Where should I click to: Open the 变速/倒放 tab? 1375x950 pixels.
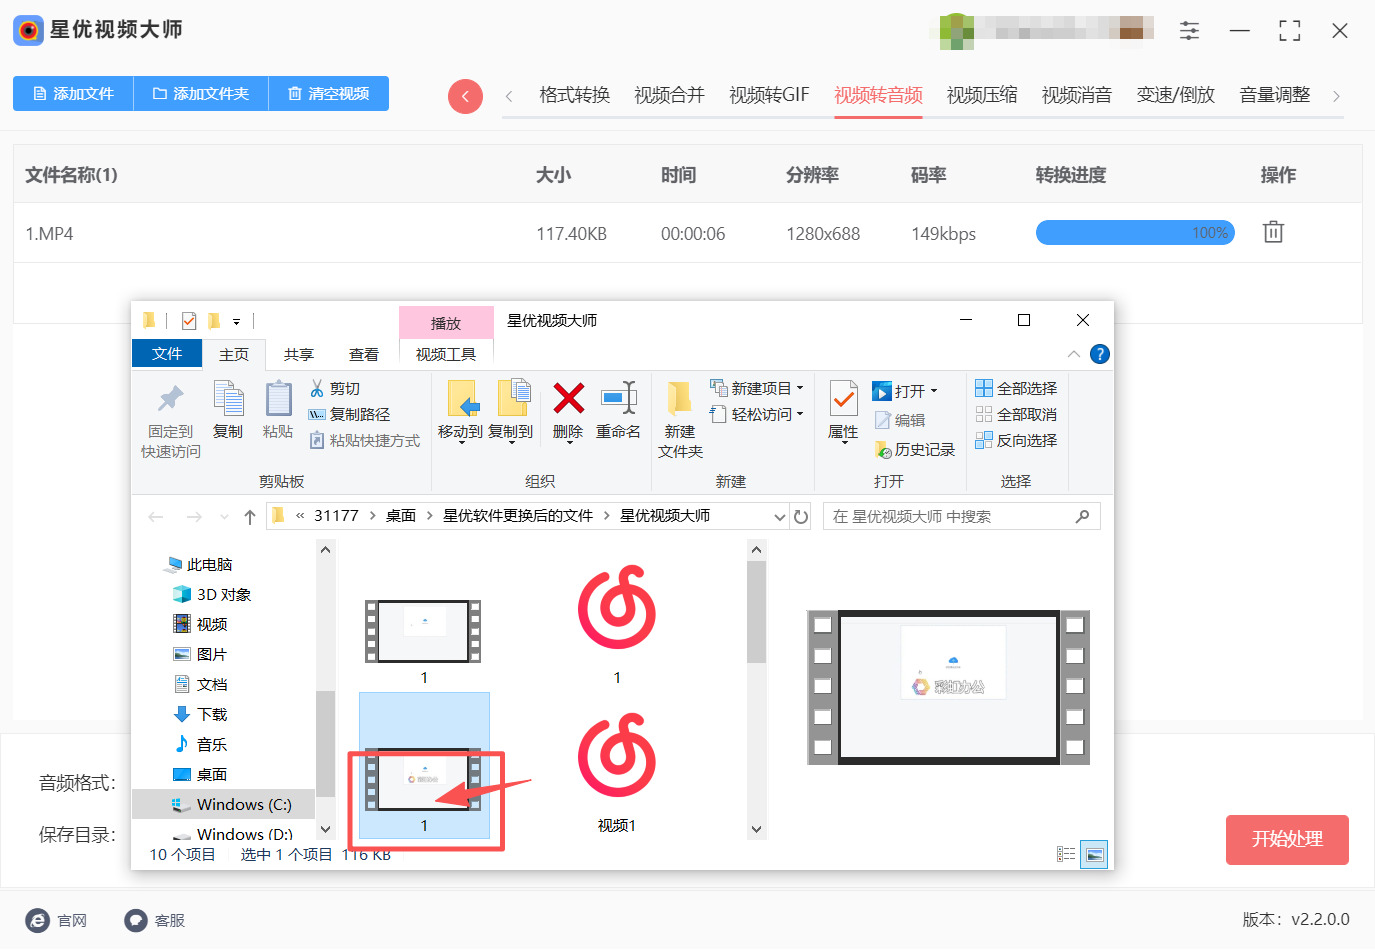1175,95
